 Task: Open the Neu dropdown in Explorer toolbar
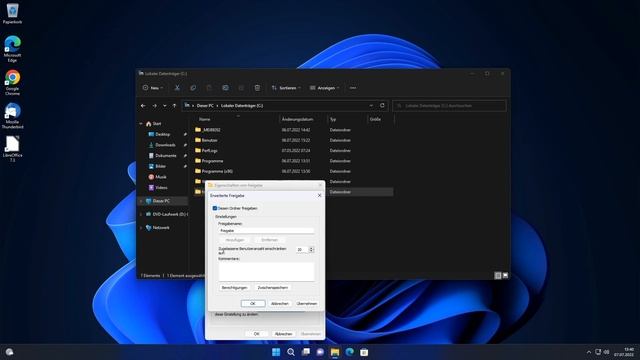pyautogui.click(x=153, y=88)
